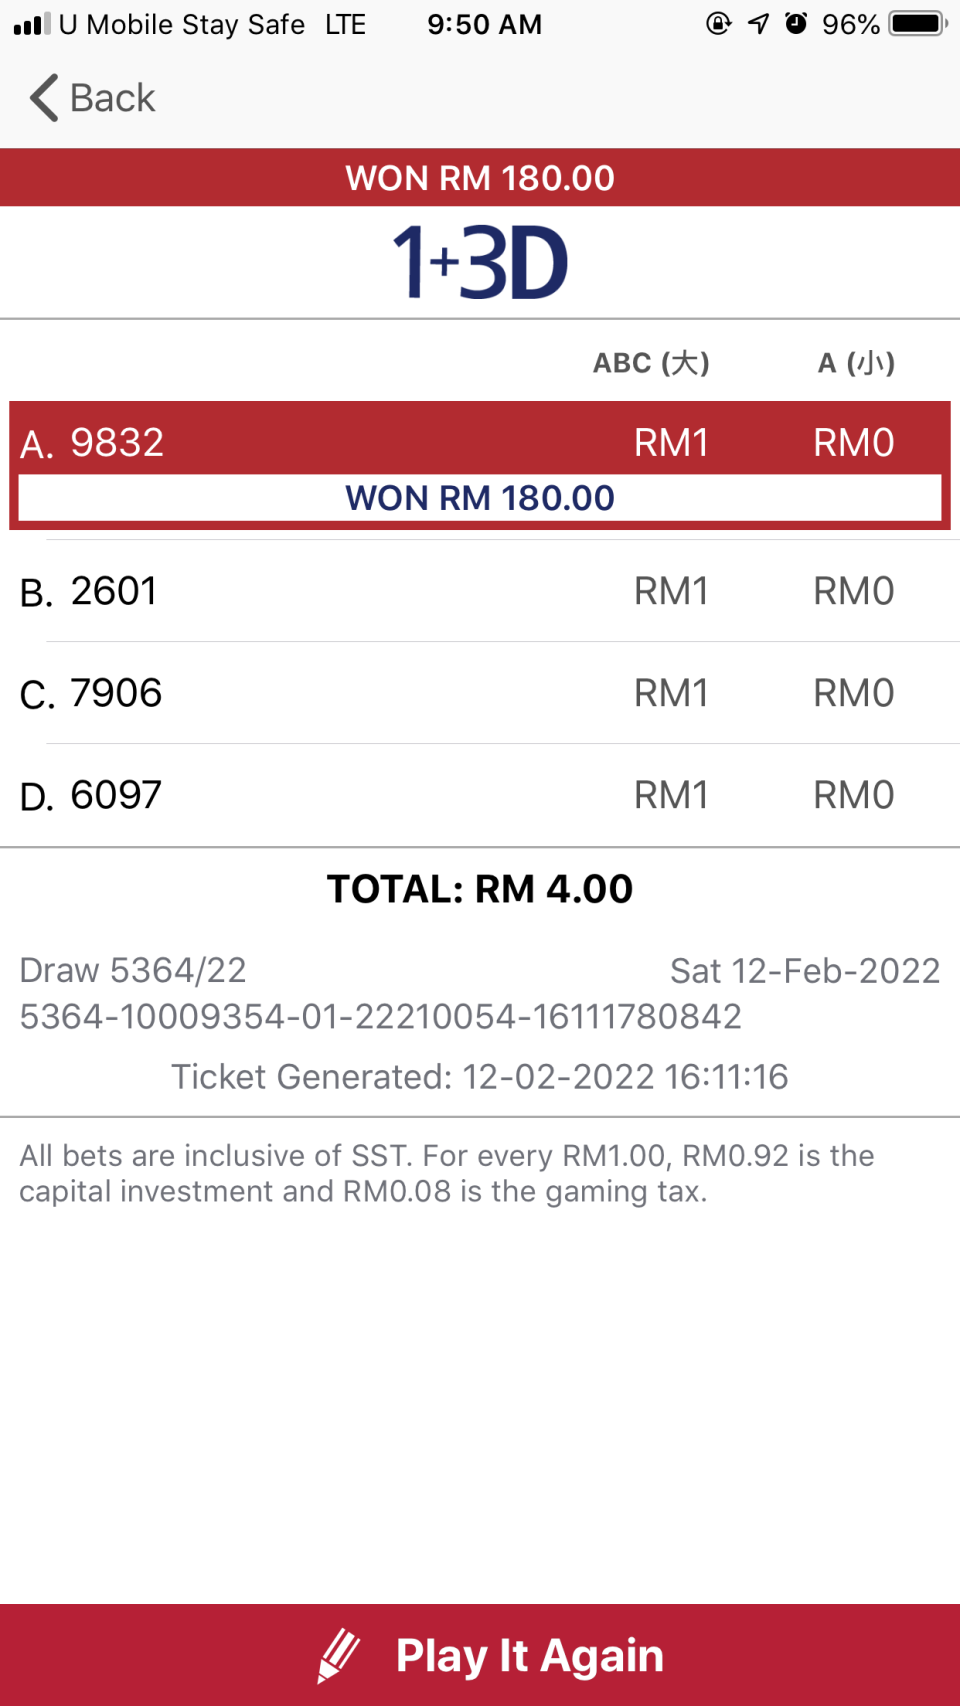
Task: Tap the pencil icon beside Play It Again
Action: [339, 1655]
